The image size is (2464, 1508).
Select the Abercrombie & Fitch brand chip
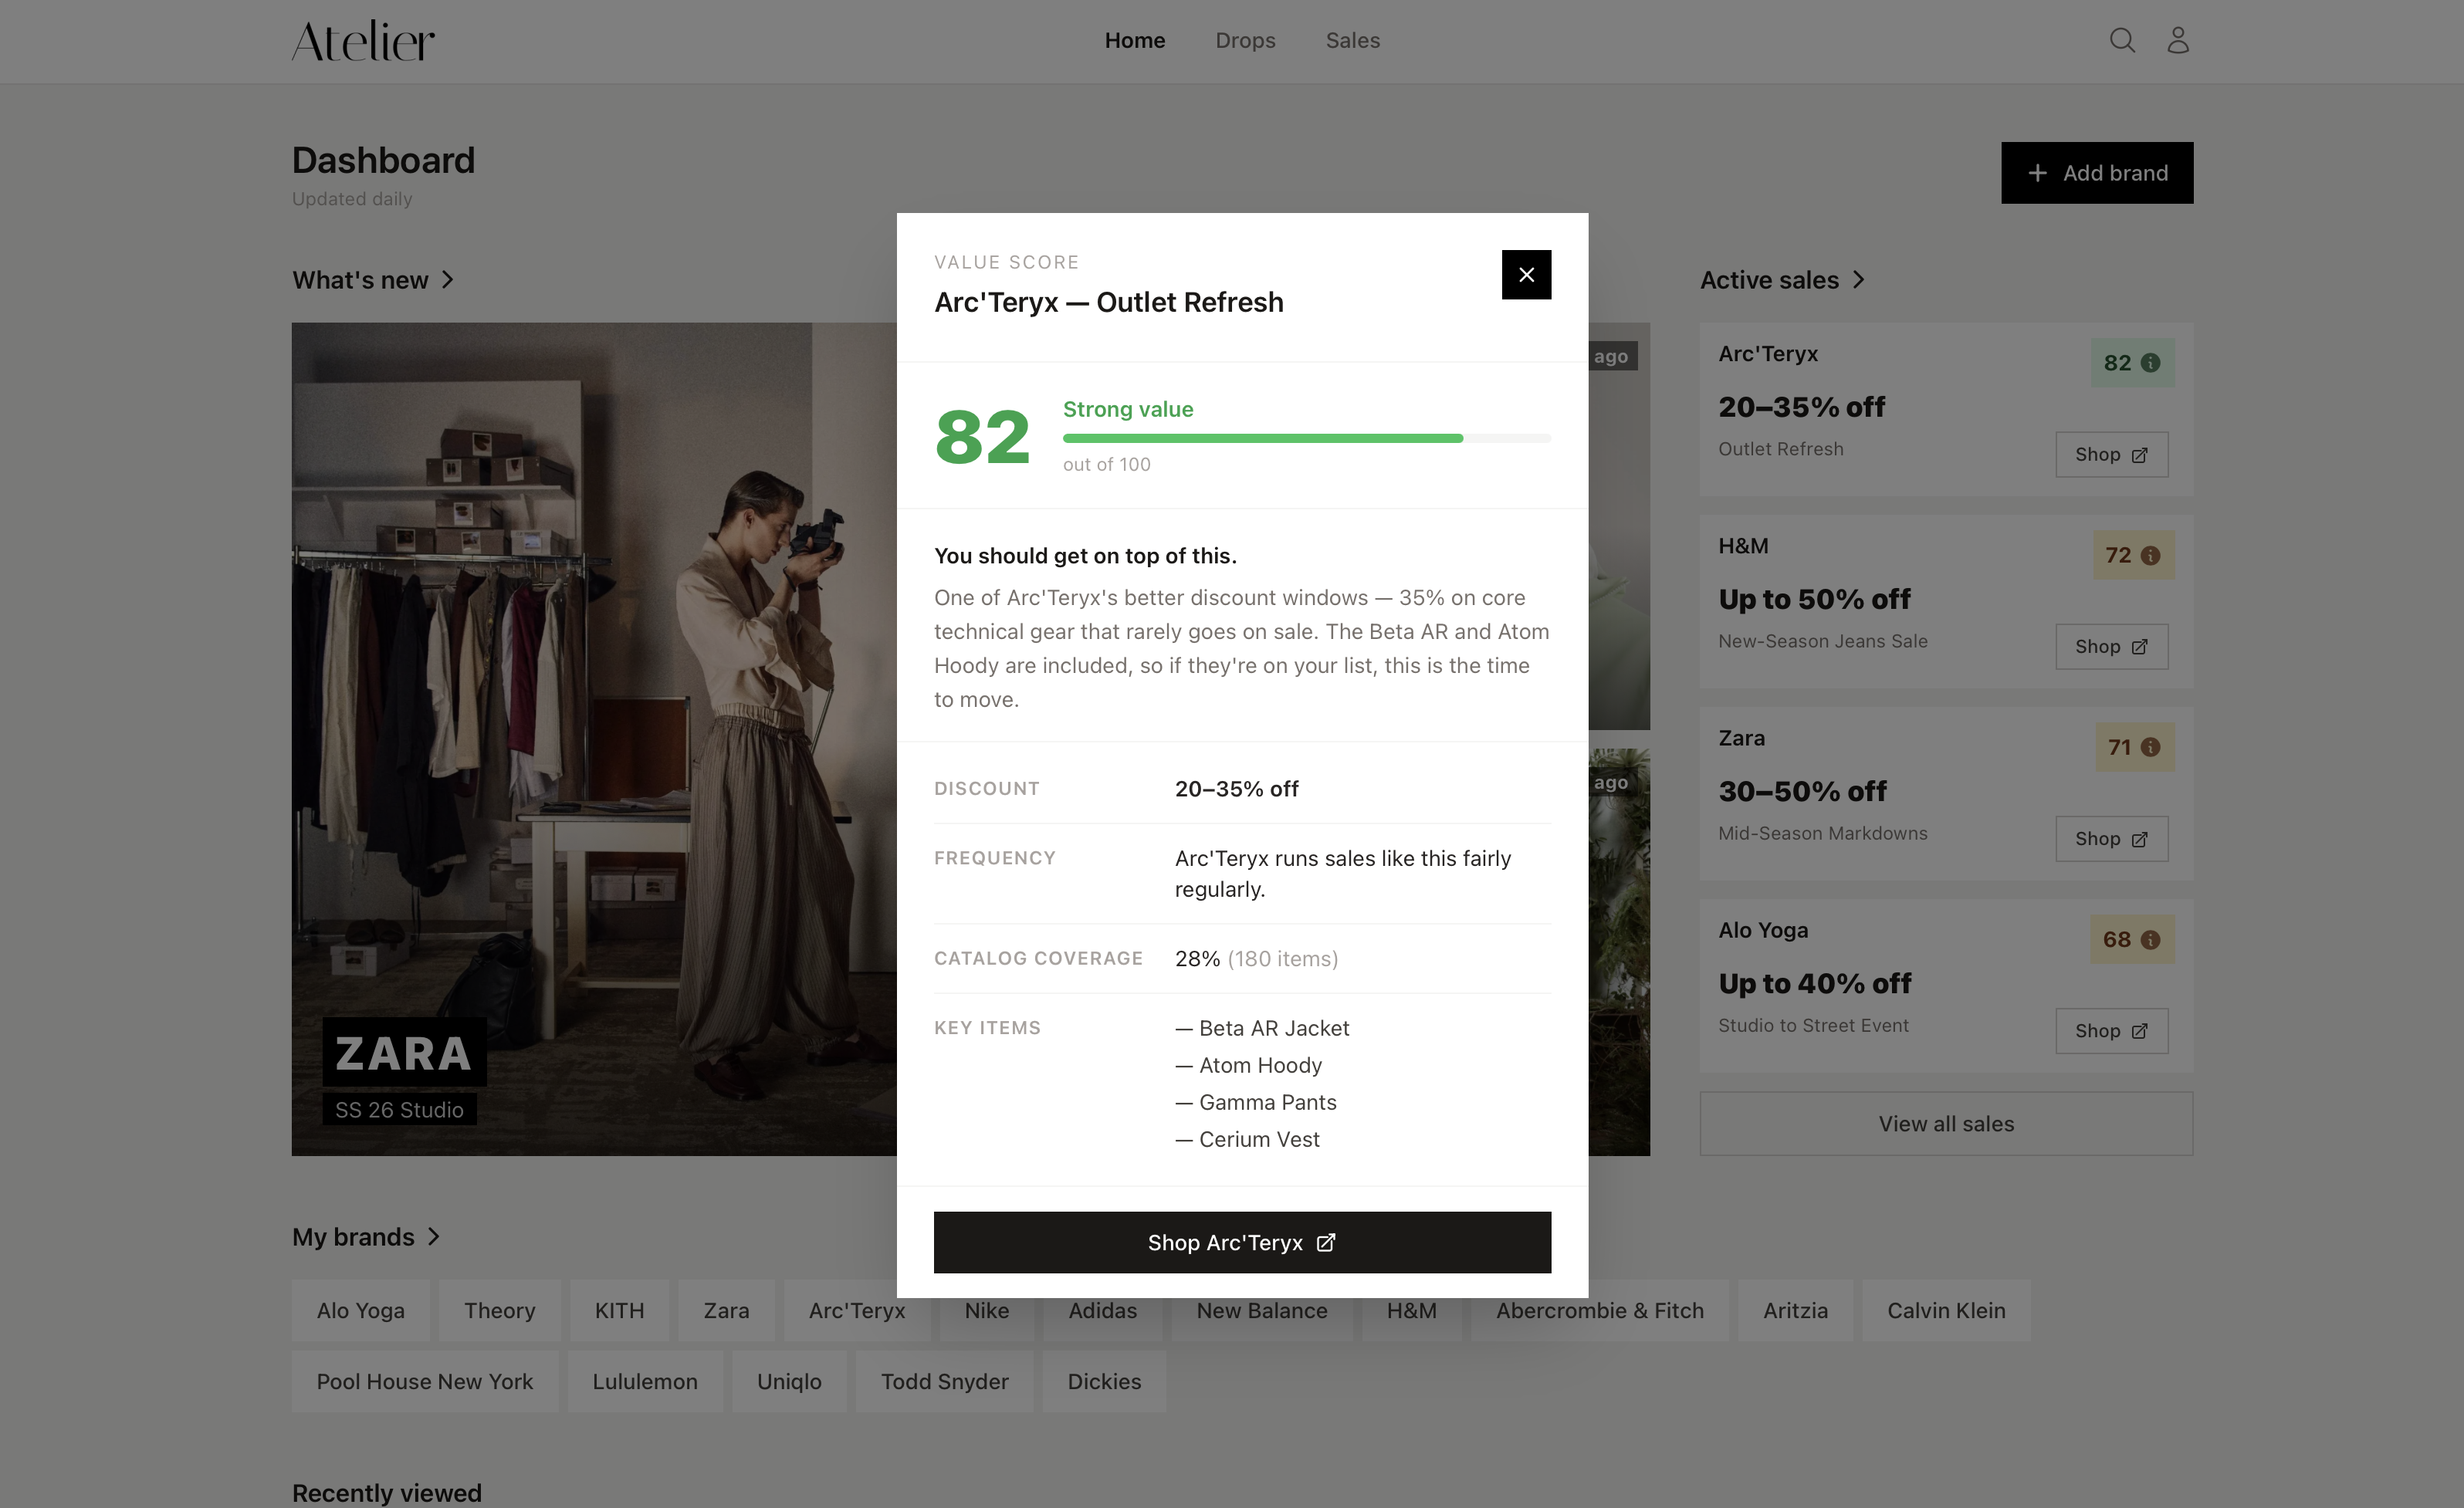(x=1599, y=1310)
